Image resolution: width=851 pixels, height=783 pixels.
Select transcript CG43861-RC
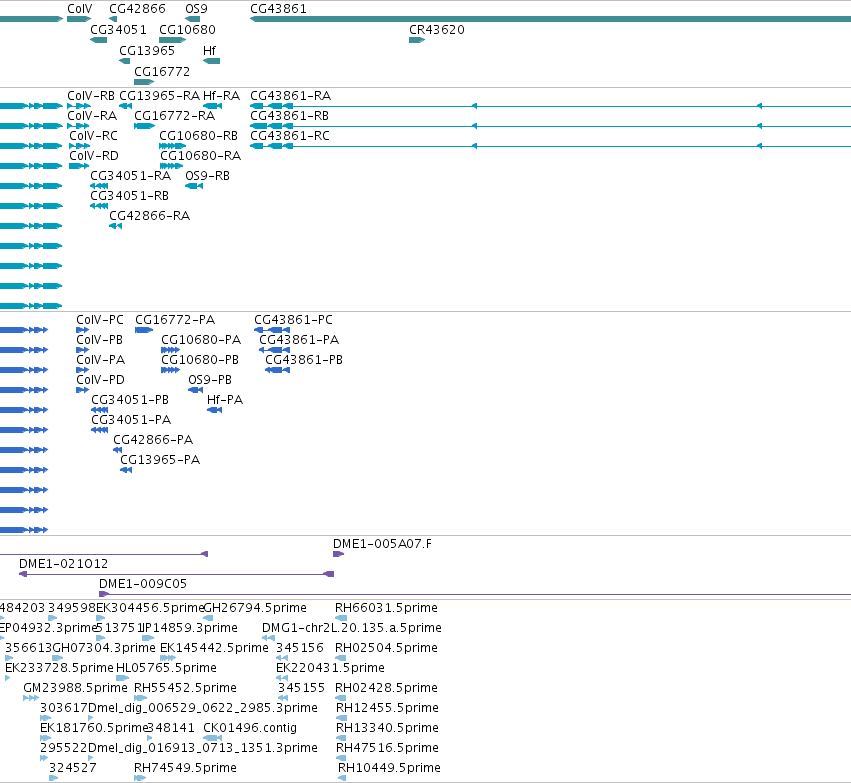coord(550,146)
